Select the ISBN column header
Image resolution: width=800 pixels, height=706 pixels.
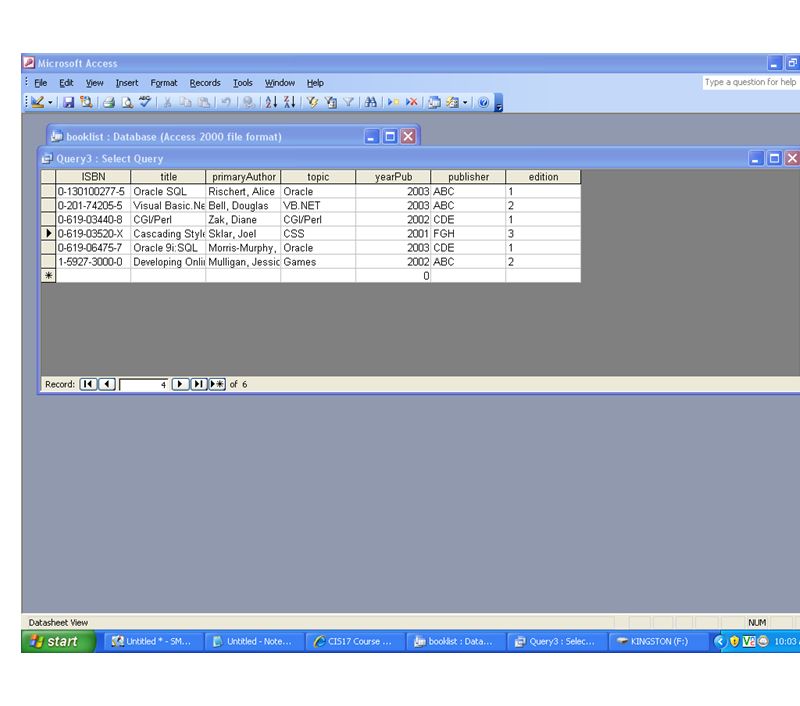(93, 176)
